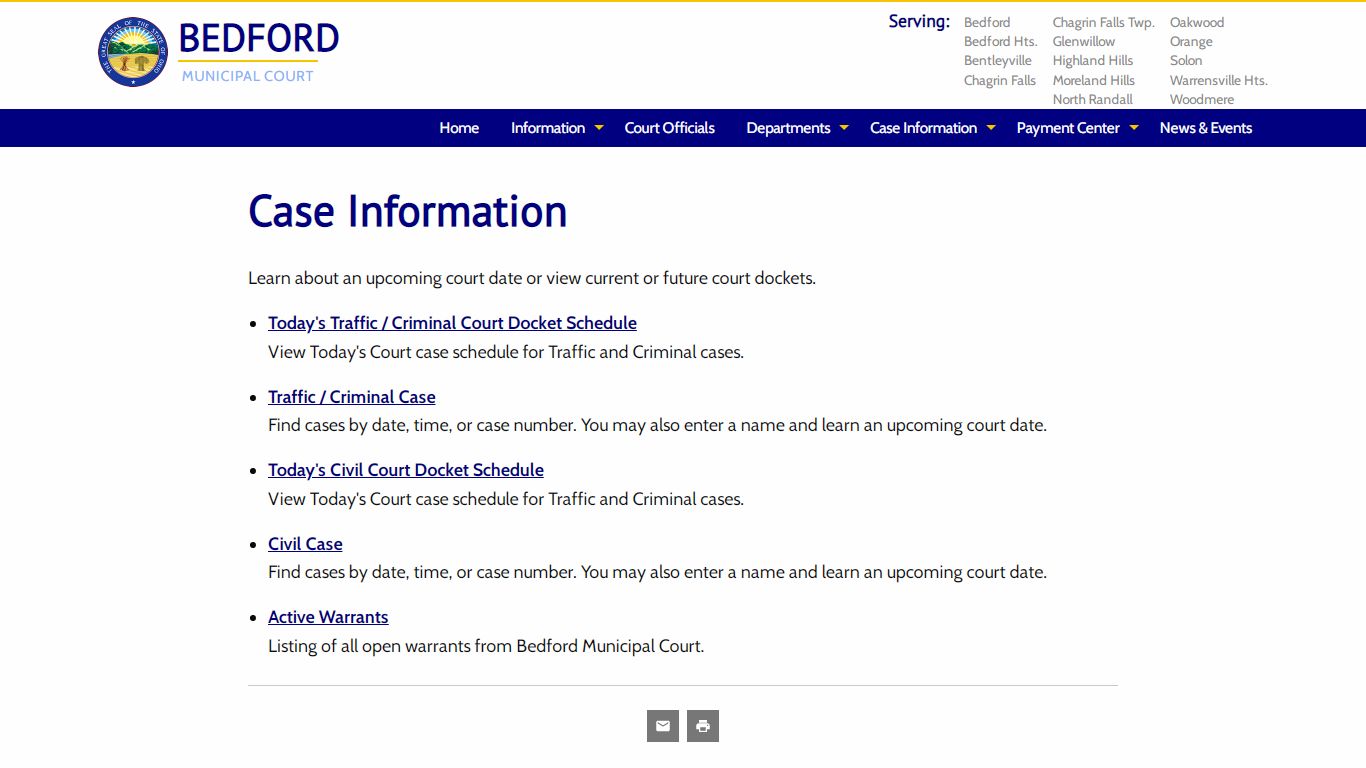Click Bedford in the Serving list
This screenshot has height=768, width=1366.
coord(987,22)
